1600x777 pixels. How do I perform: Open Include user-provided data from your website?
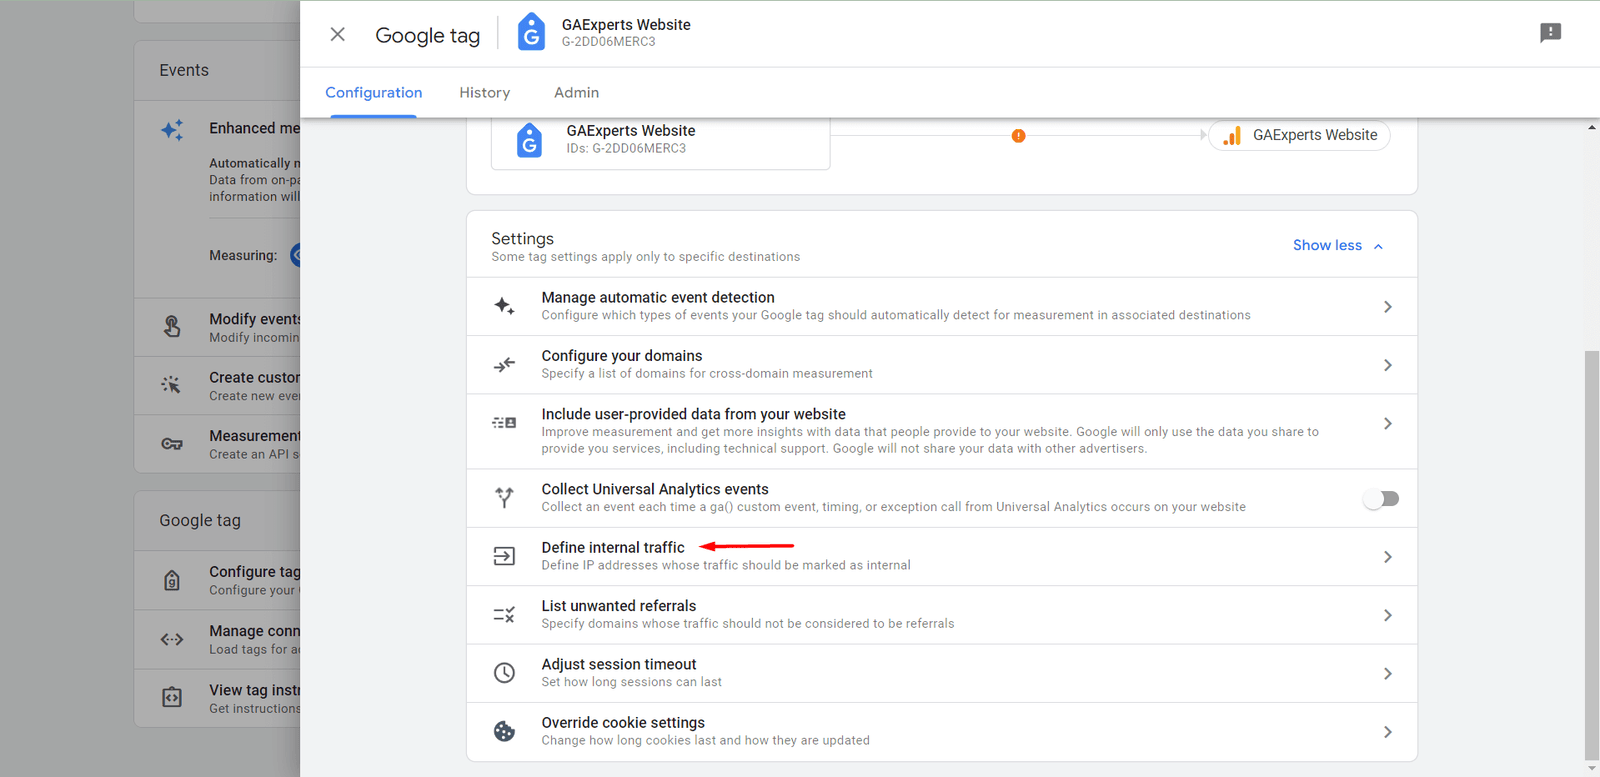click(x=942, y=432)
